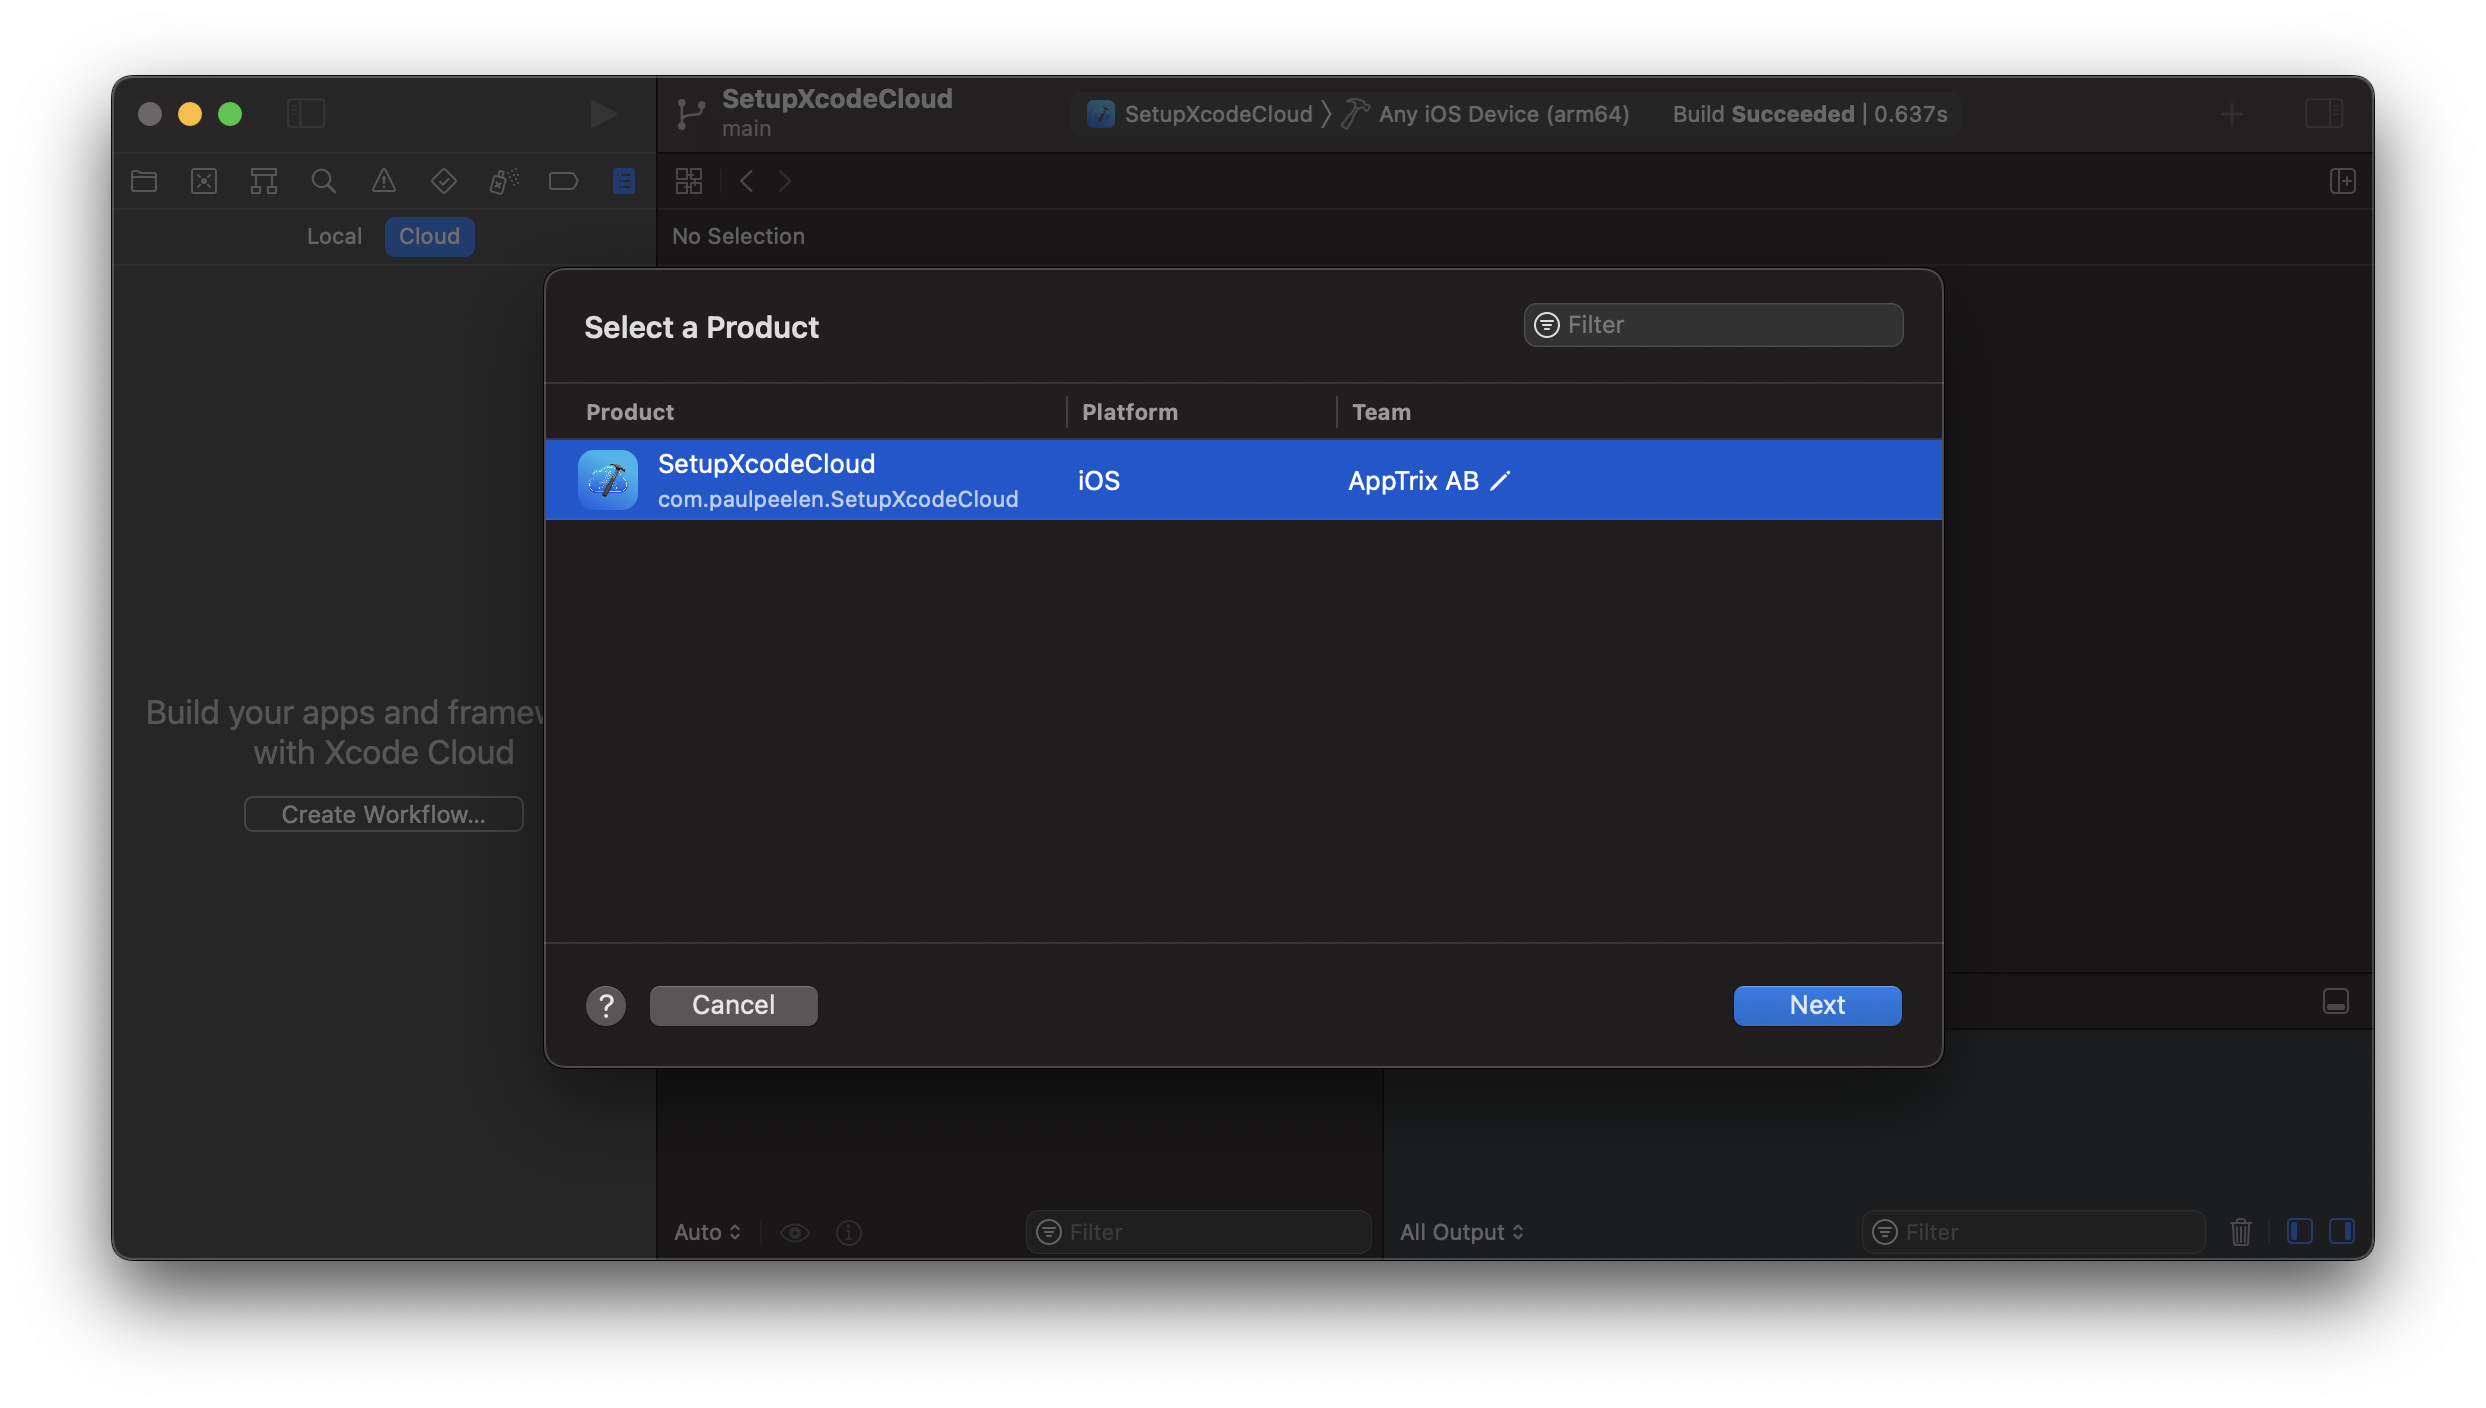Add an editor on the right
The height and width of the screenshot is (1408, 2486).
[x=2343, y=181]
